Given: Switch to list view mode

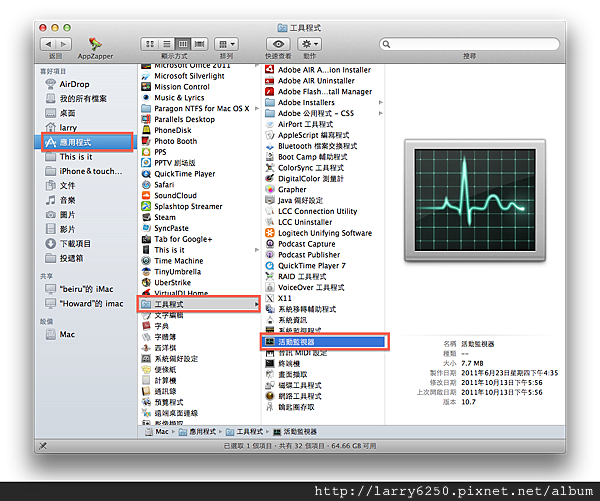Looking at the screenshot, I should click(x=166, y=44).
